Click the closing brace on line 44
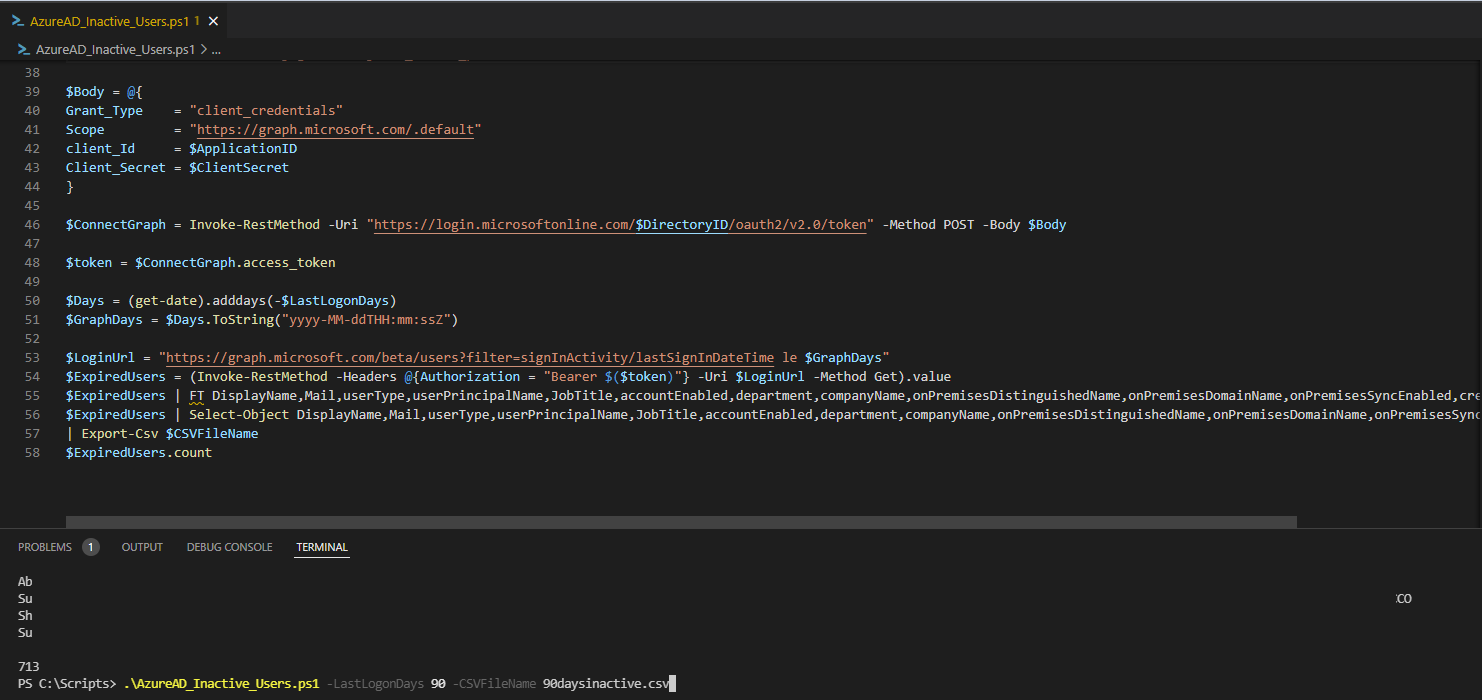The width and height of the screenshot is (1482, 700). tap(70, 187)
